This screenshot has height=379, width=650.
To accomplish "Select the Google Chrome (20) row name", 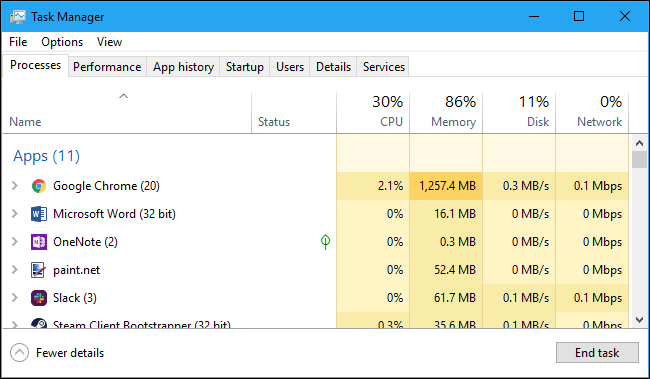I will tap(106, 186).
